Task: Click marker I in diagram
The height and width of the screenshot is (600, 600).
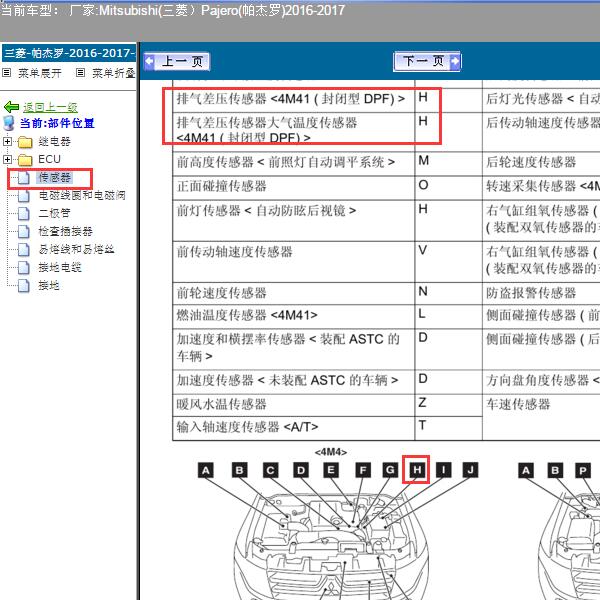Action: (443, 470)
